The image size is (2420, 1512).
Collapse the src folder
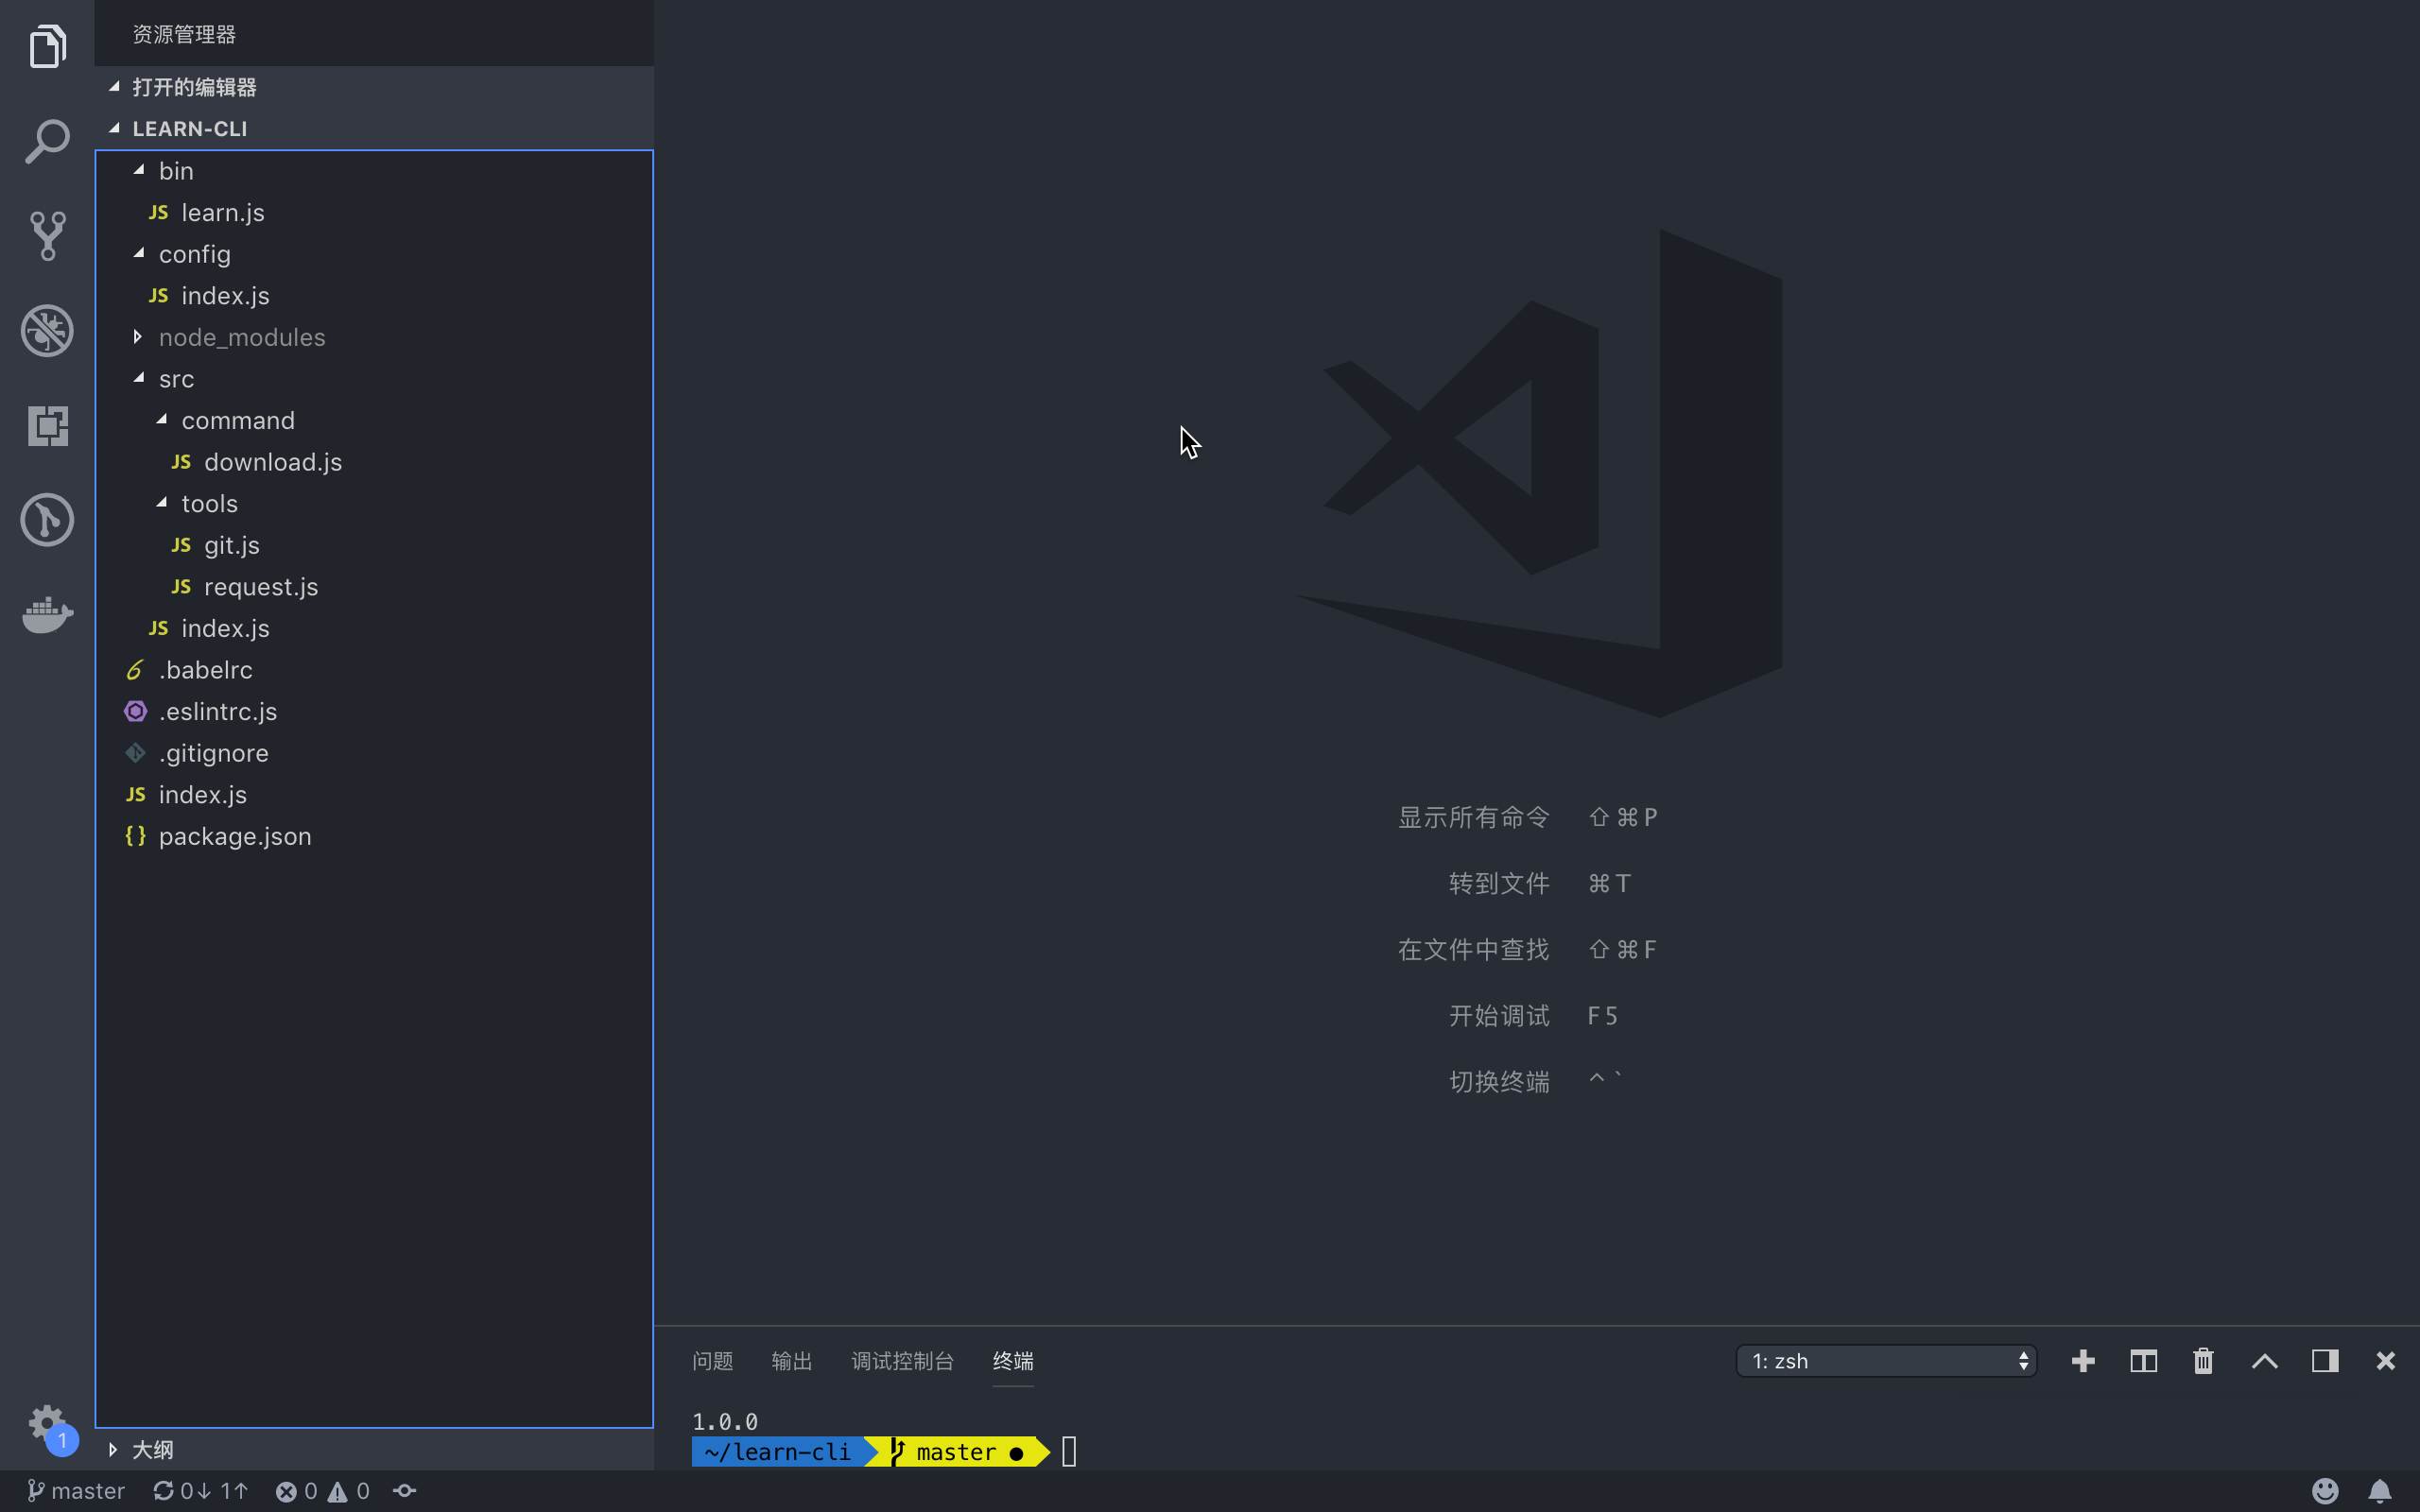[176, 379]
